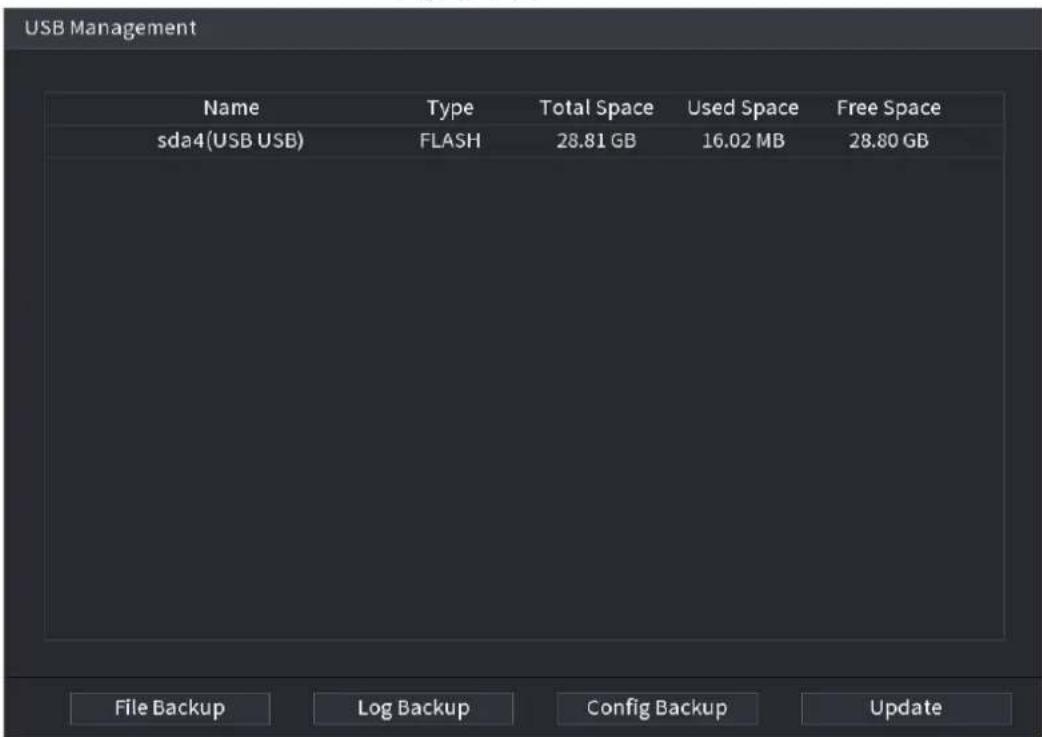Click the 16.02 MB used space value

tap(743, 141)
